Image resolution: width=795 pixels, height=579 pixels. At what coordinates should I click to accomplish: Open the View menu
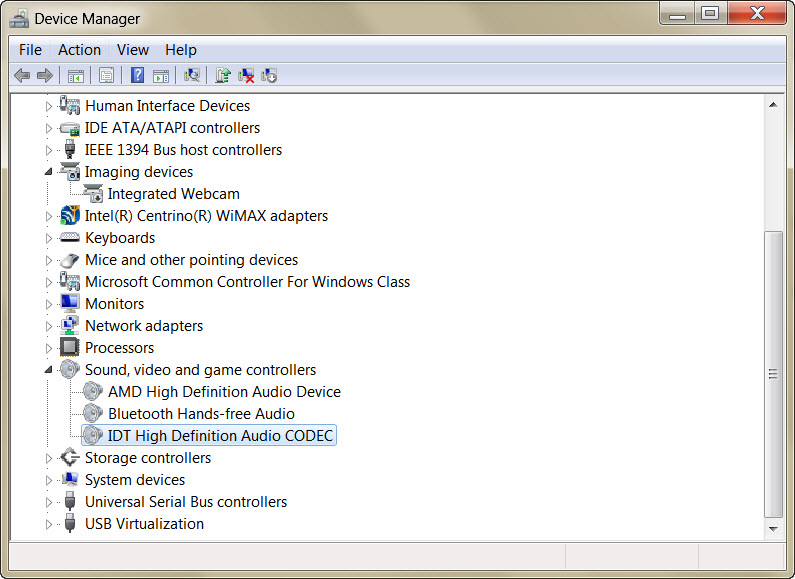coord(133,50)
